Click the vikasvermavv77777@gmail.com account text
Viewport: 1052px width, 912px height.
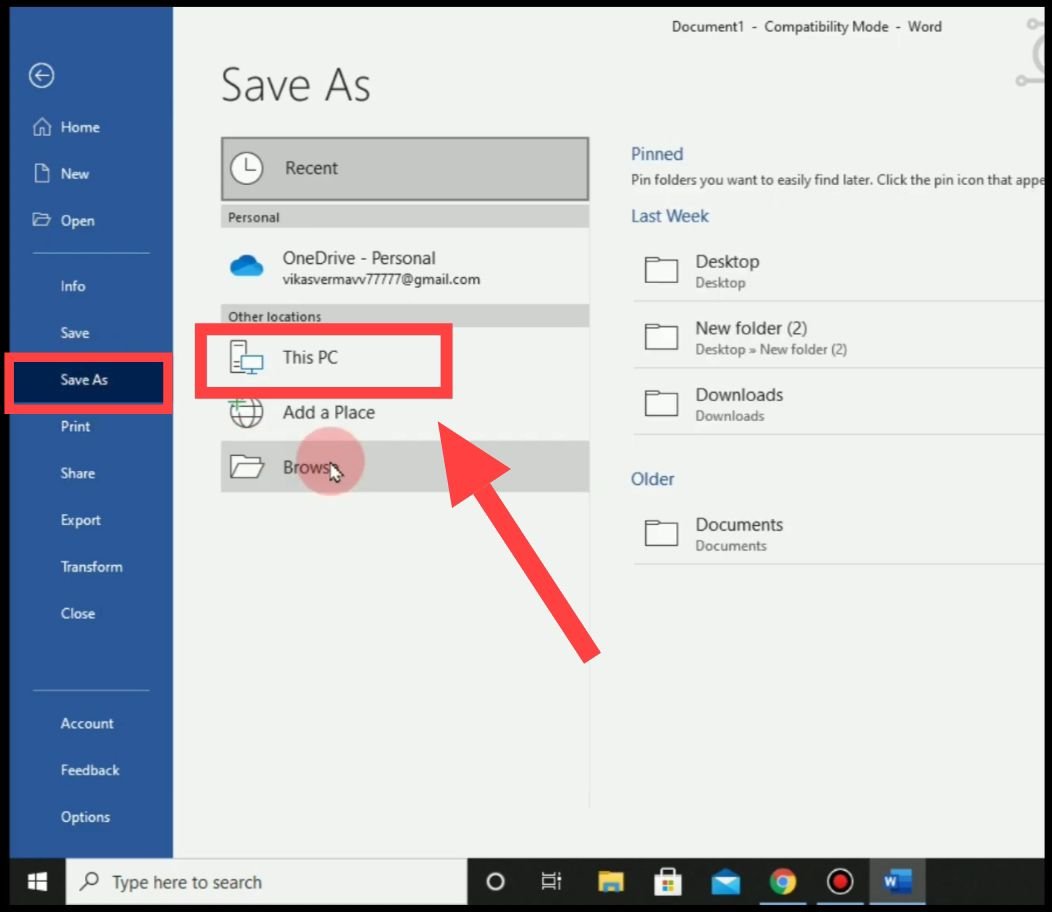coord(381,279)
